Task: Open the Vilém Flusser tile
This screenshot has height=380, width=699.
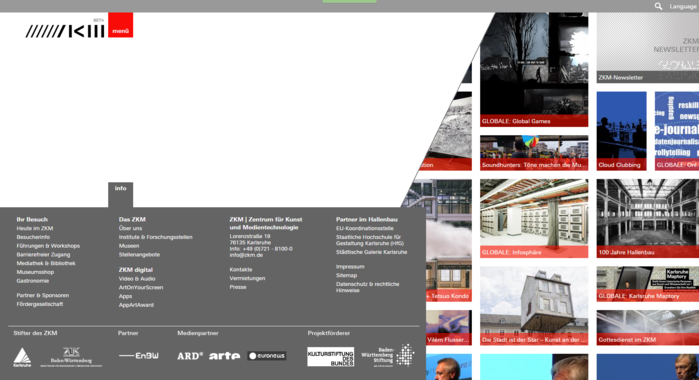Action: click(x=448, y=328)
